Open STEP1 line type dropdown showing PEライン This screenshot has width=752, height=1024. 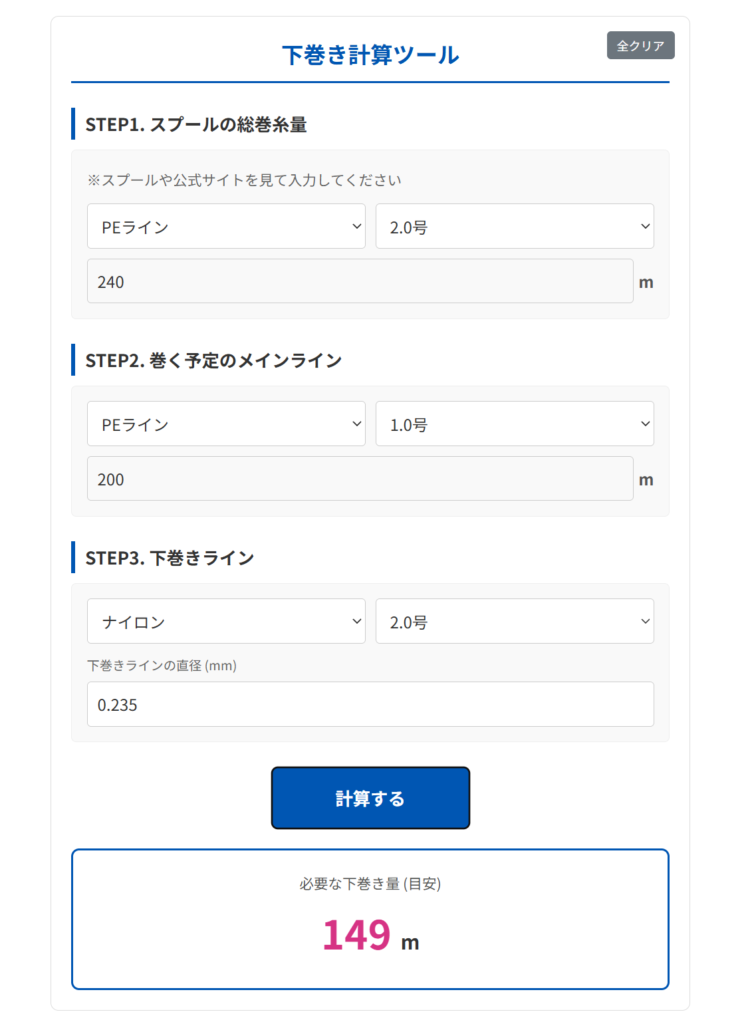coord(226,227)
